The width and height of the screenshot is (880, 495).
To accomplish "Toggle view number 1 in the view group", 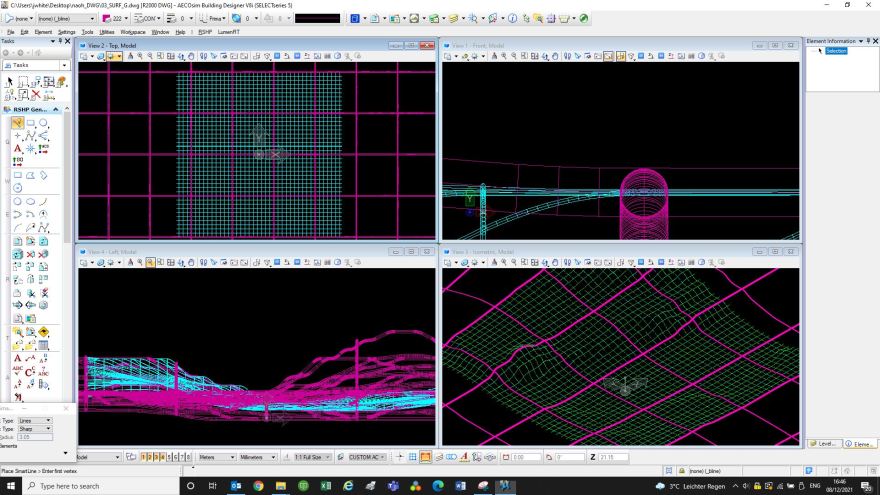I will [x=143, y=457].
